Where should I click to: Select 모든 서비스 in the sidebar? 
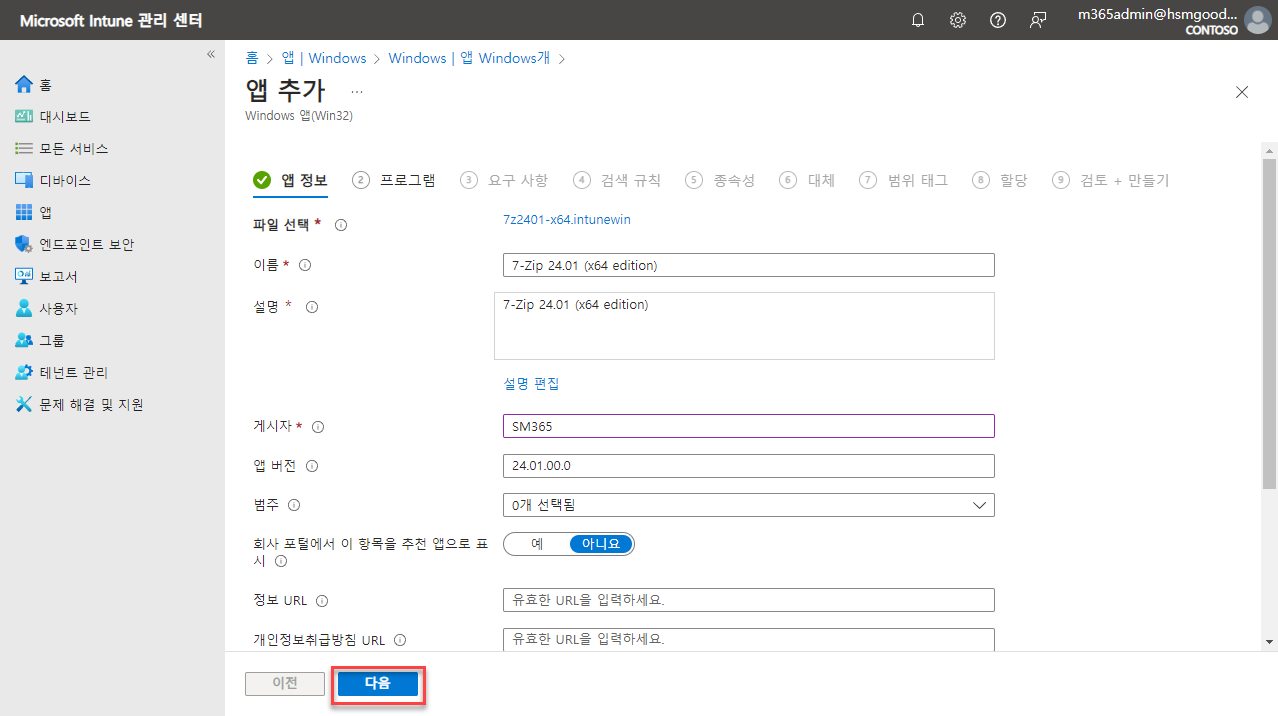24,148
